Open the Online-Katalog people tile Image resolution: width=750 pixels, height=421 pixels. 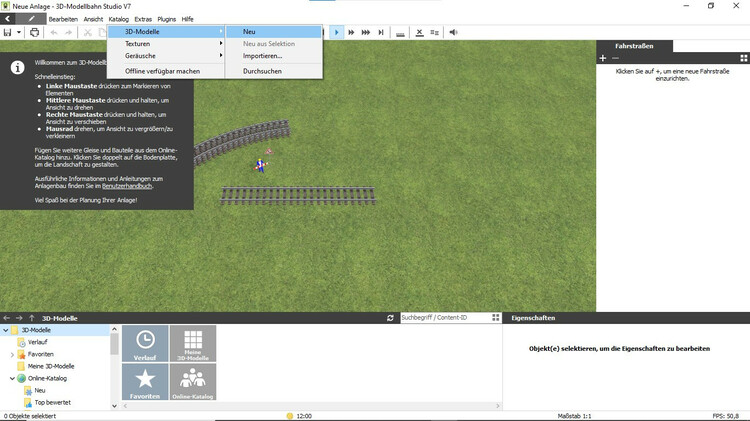(x=193, y=382)
